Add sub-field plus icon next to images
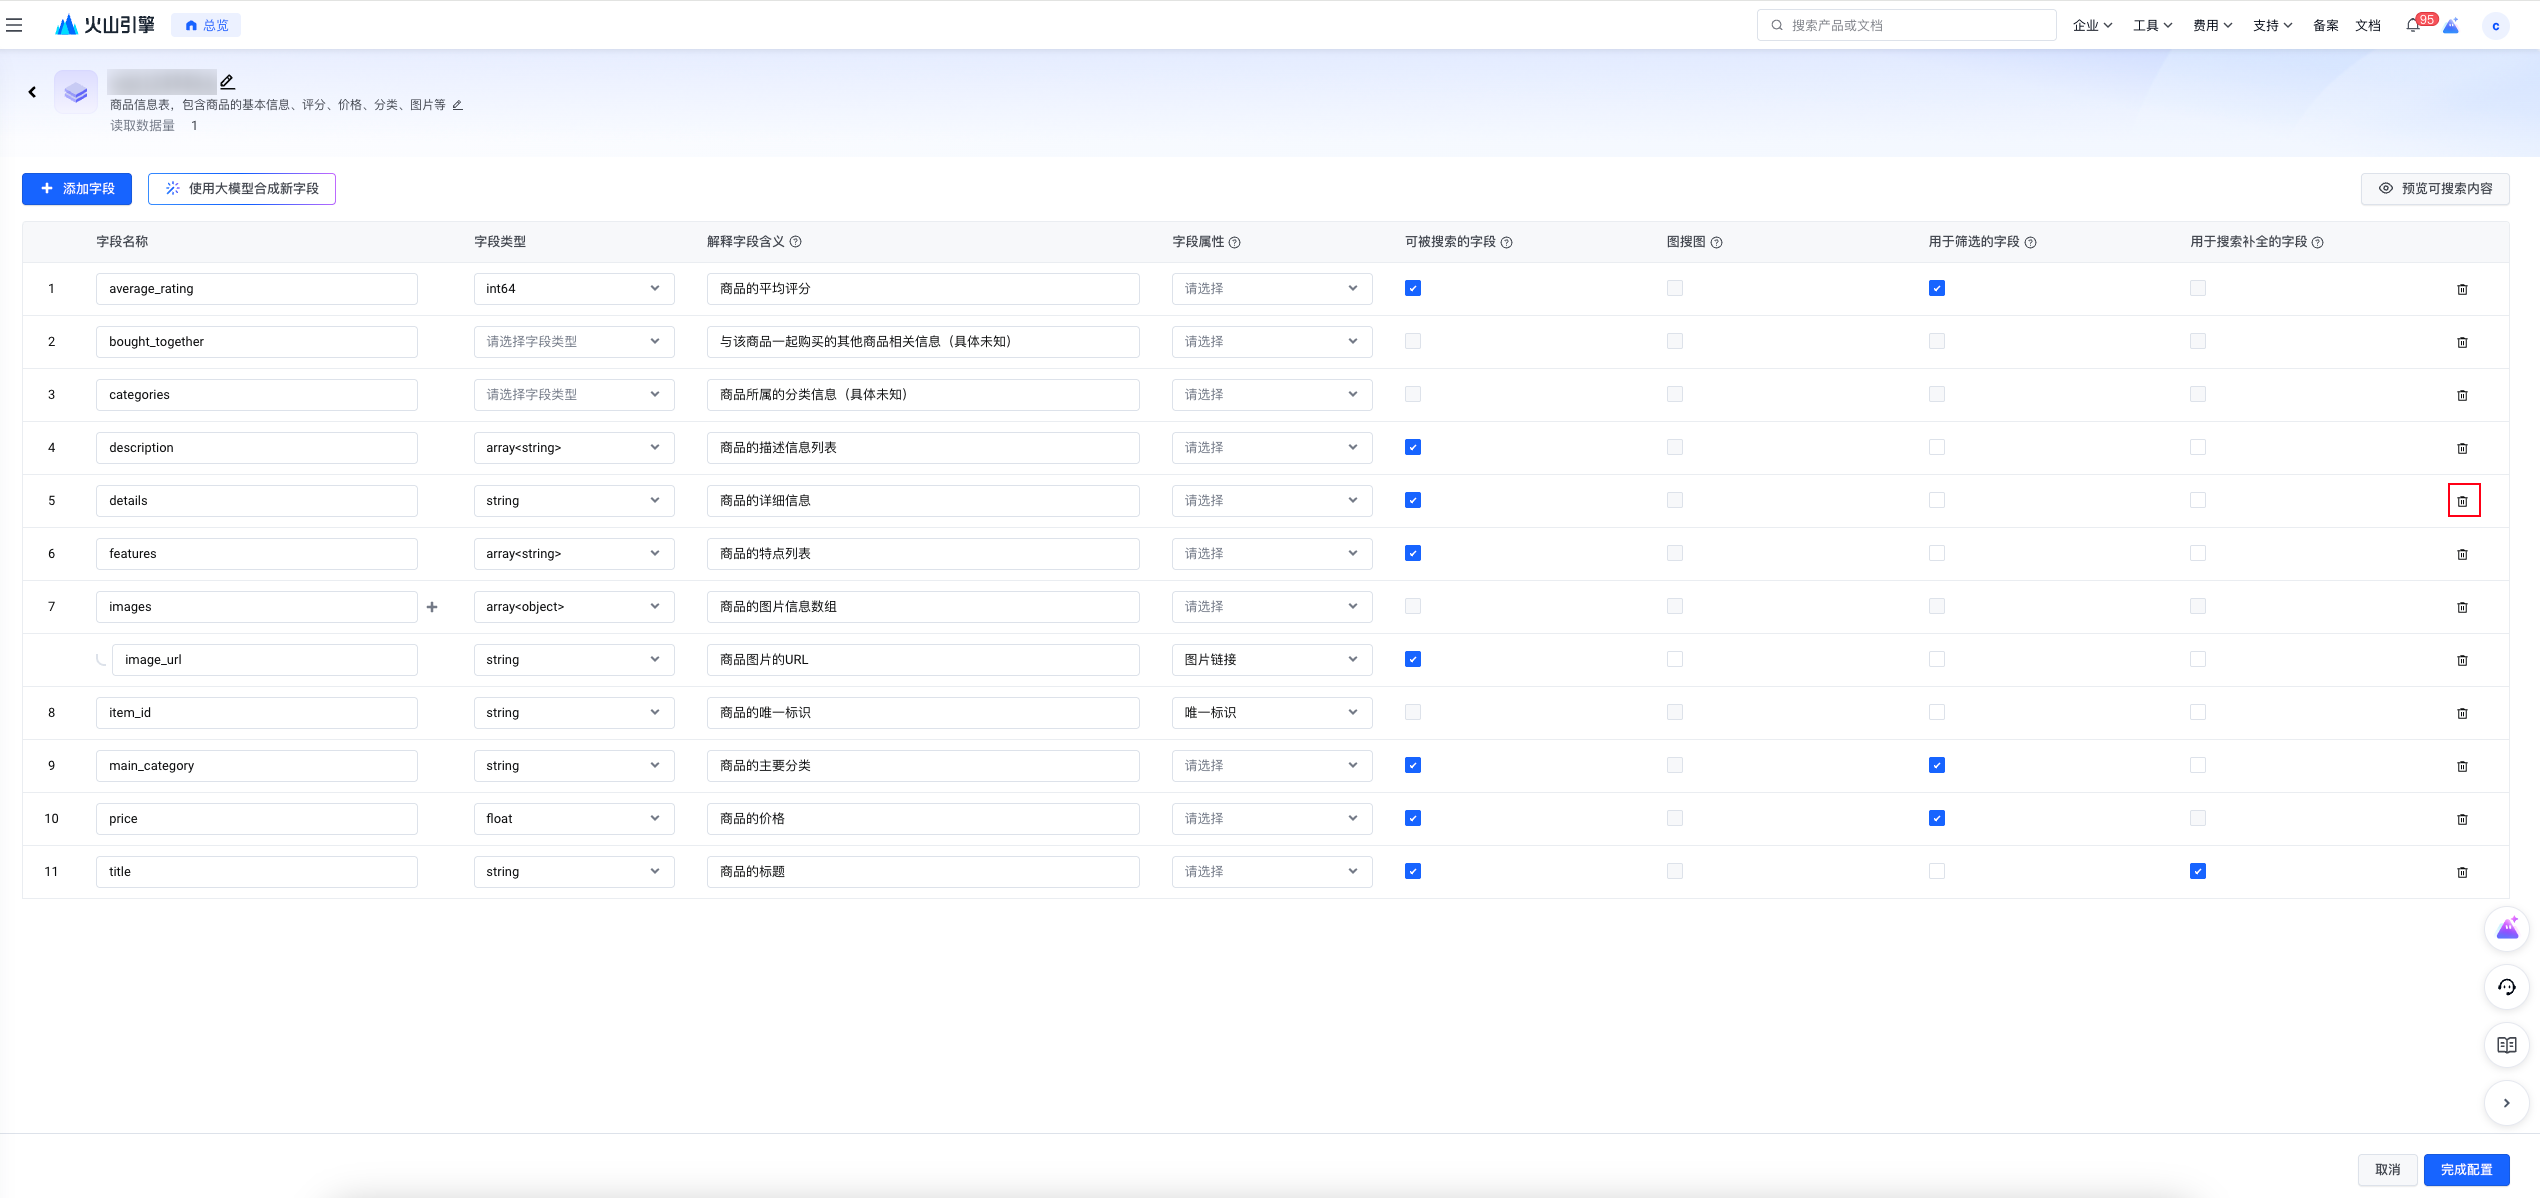The height and width of the screenshot is (1198, 2540). pyautogui.click(x=432, y=607)
